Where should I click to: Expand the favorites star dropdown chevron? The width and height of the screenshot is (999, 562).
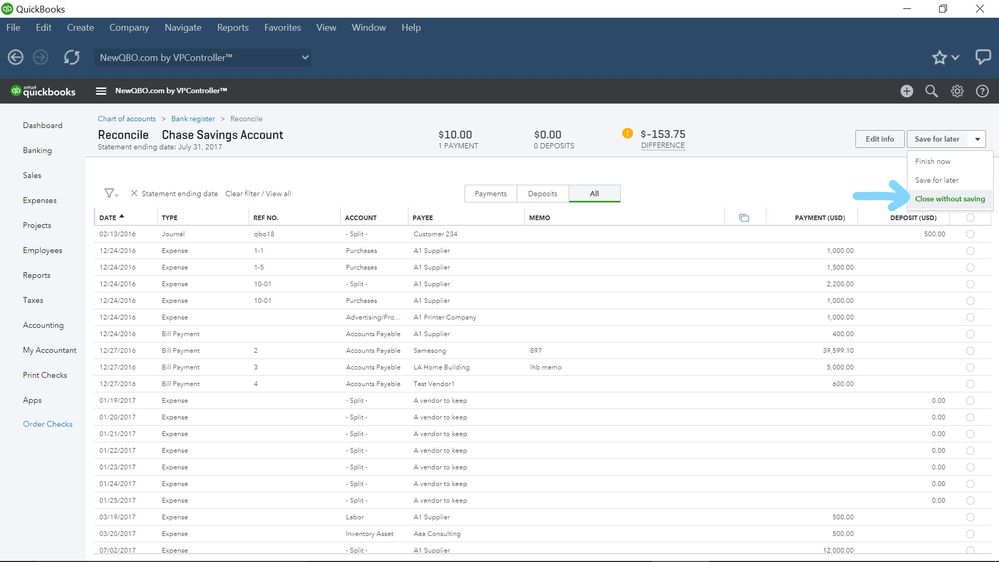pos(955,58)
